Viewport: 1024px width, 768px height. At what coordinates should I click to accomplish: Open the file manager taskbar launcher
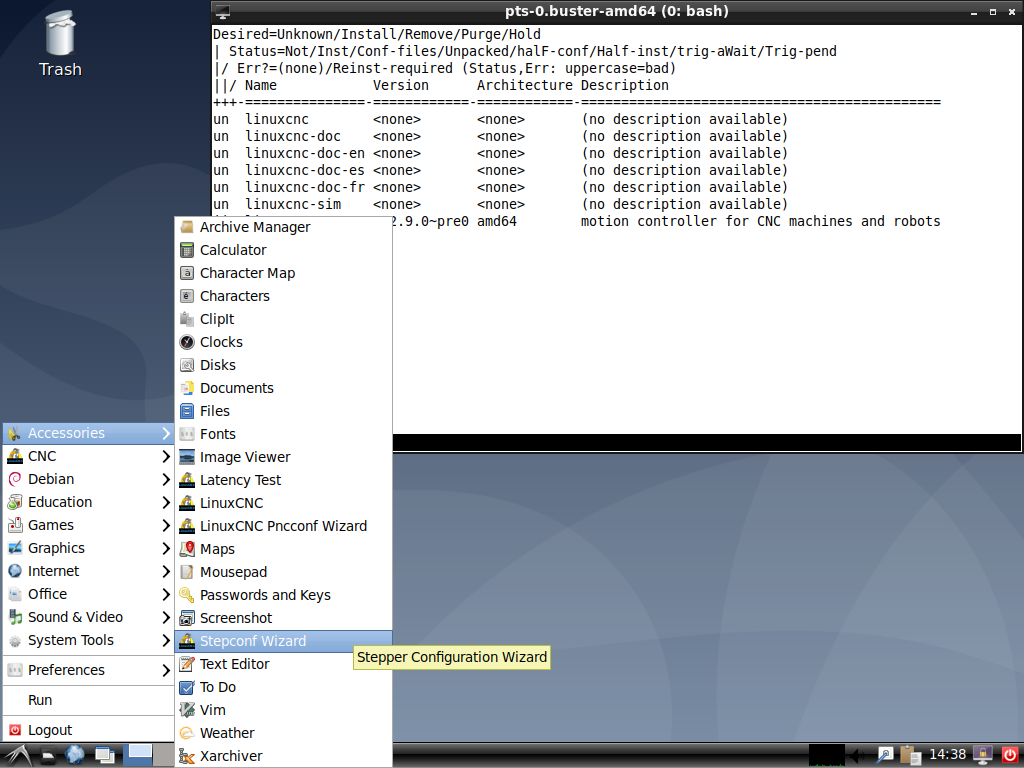point(48,756)
